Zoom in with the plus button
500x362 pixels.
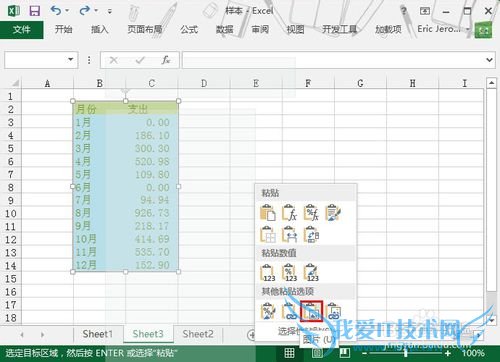click(x=447, y=353)
